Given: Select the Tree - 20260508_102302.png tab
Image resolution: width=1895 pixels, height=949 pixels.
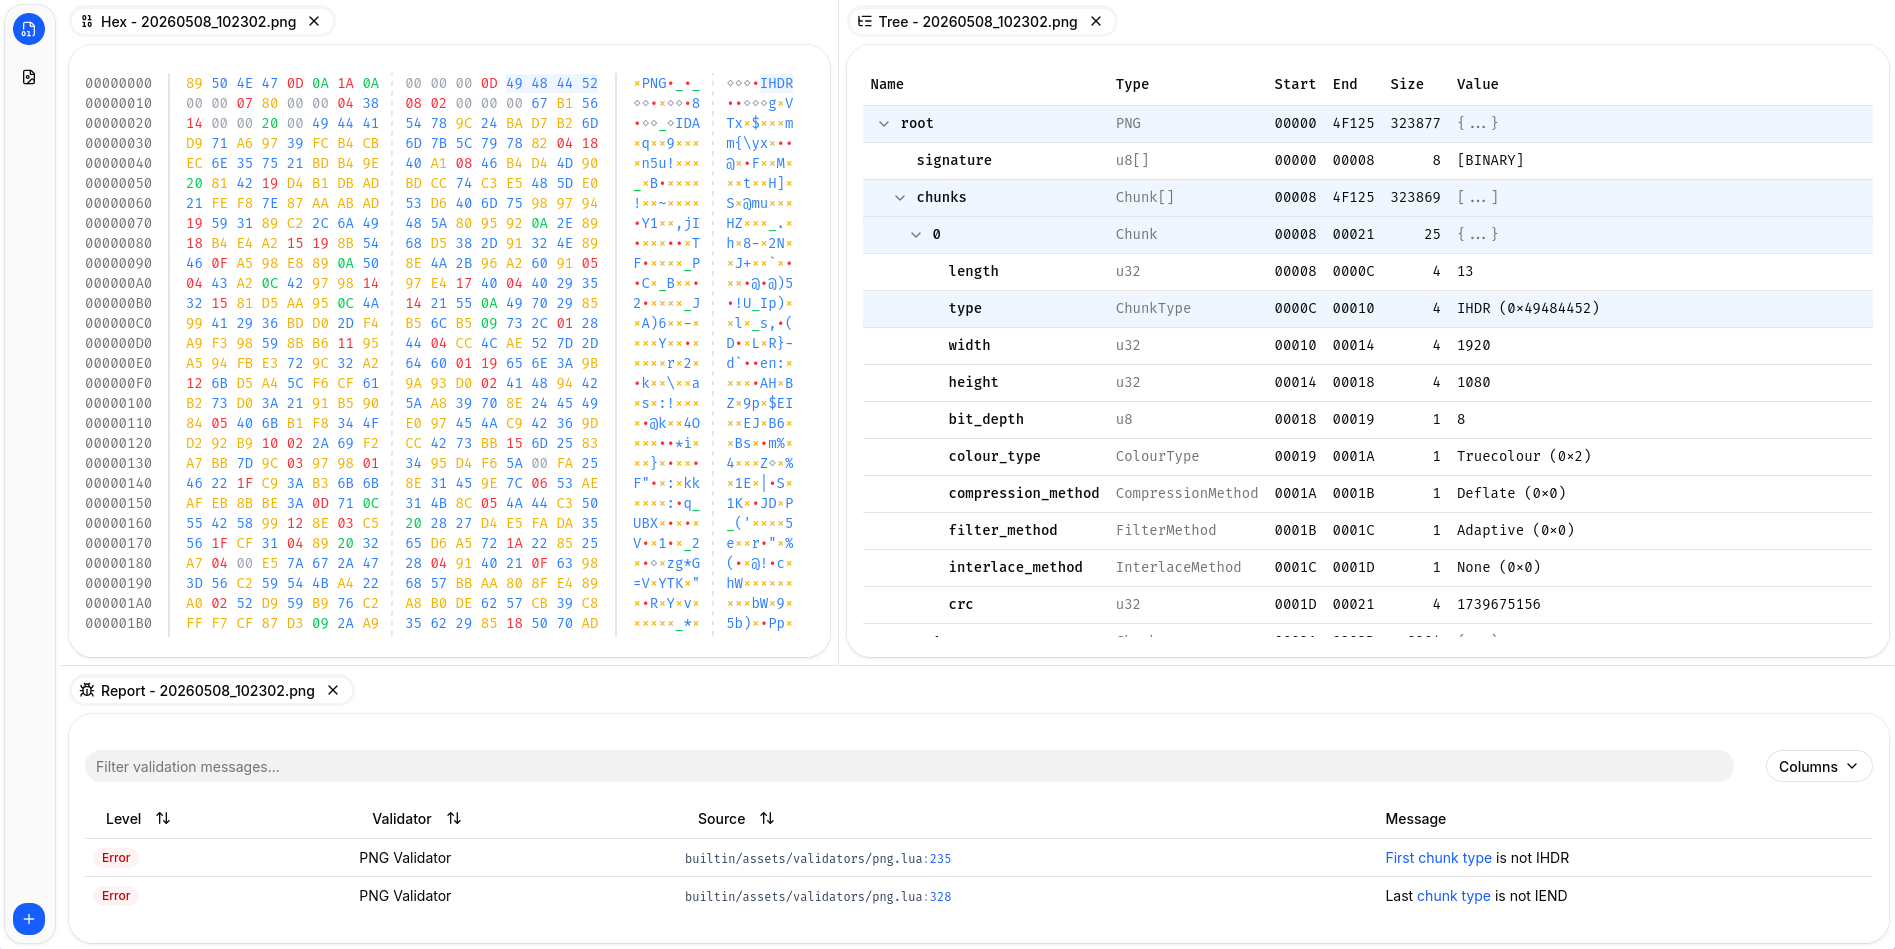Looking at the screenshot, I should click(982, 21).
